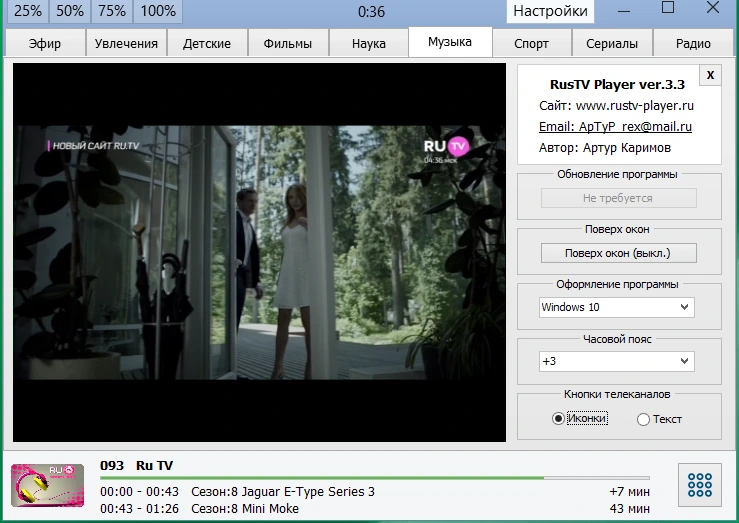Open the Часовой пояс +3 dropdown
The image size is (739, 523).
click(616, 361)
